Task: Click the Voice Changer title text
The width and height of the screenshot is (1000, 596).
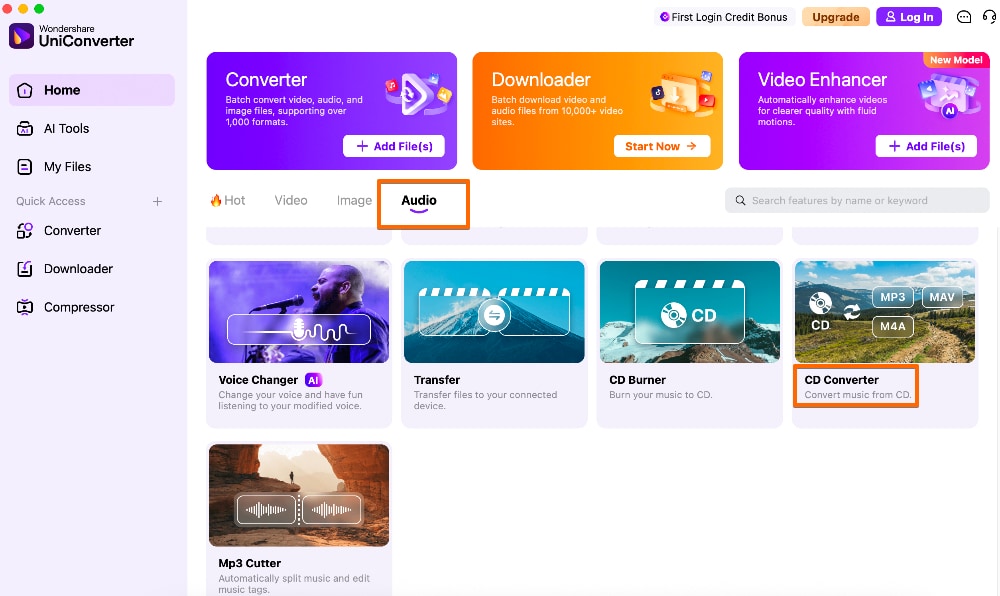Action: coord(258,380)
